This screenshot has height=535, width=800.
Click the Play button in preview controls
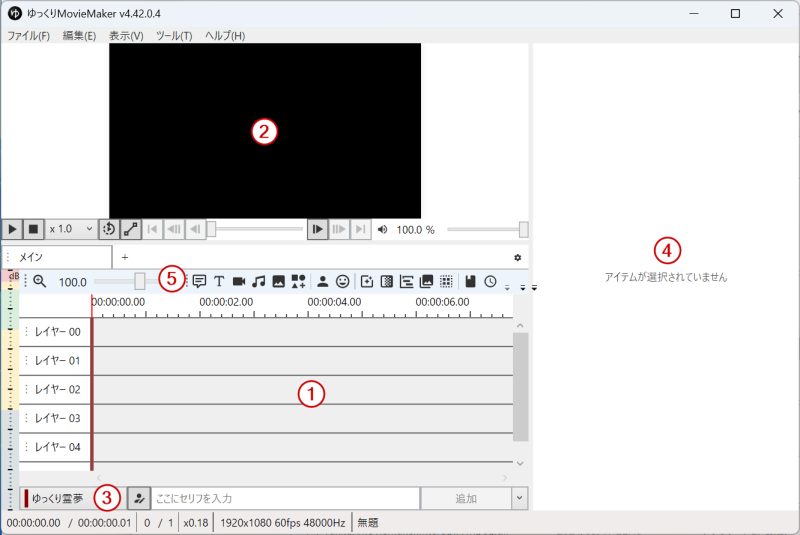(x=13, y=229)
